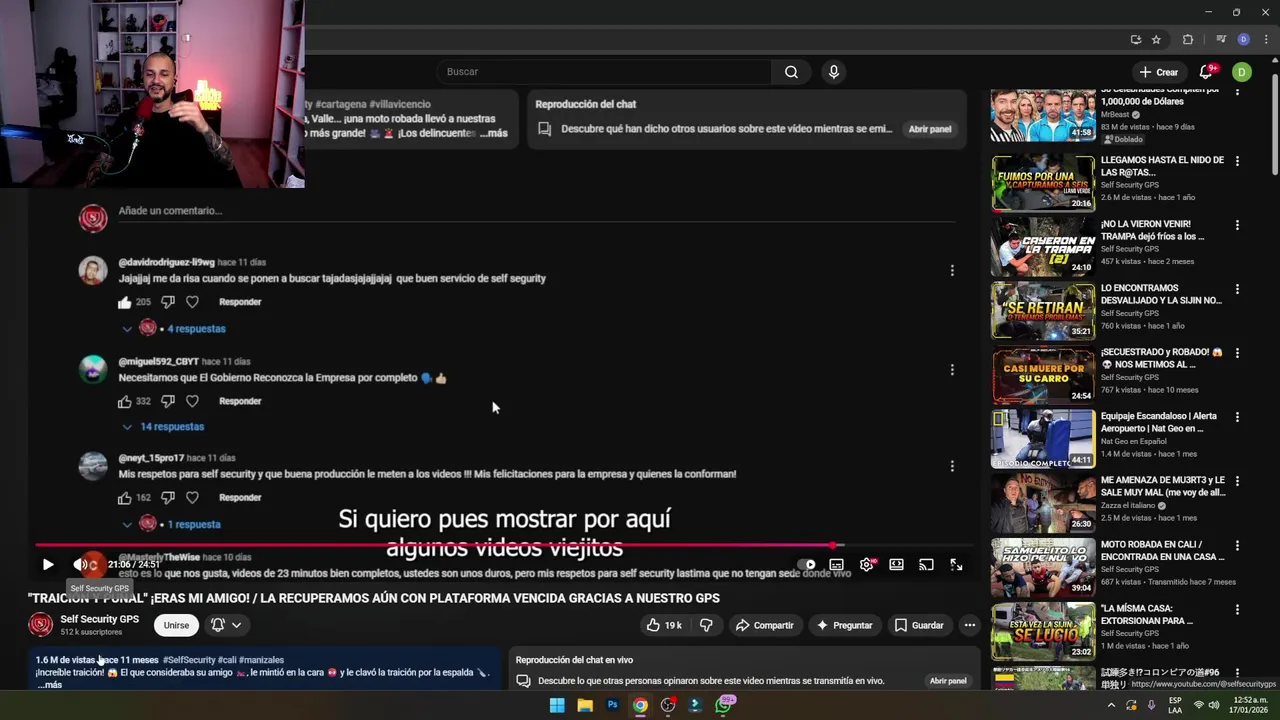1280x720 pixels.
Task: Start voice search with the microphone icon
Action: pyautogui.click(x=833, y=72)
